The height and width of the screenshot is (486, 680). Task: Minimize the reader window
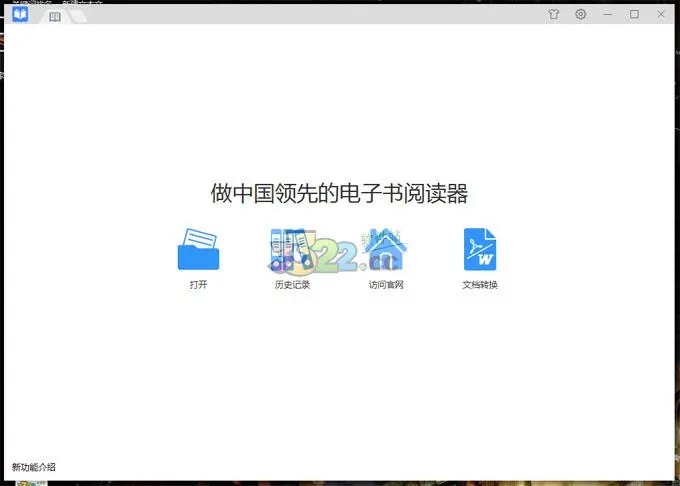[608, 15]
